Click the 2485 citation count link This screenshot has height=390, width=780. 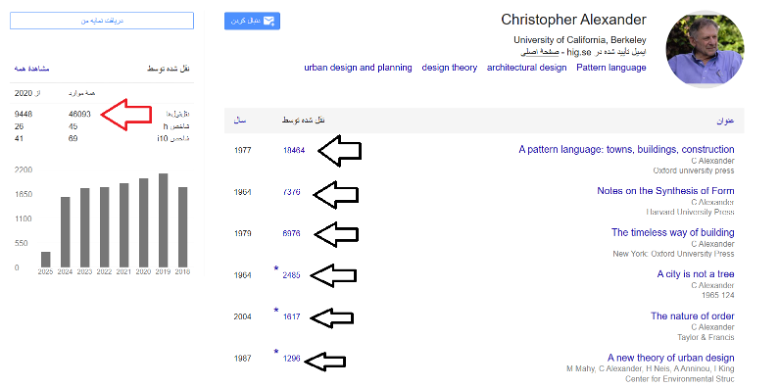click(x=292, y=275)
